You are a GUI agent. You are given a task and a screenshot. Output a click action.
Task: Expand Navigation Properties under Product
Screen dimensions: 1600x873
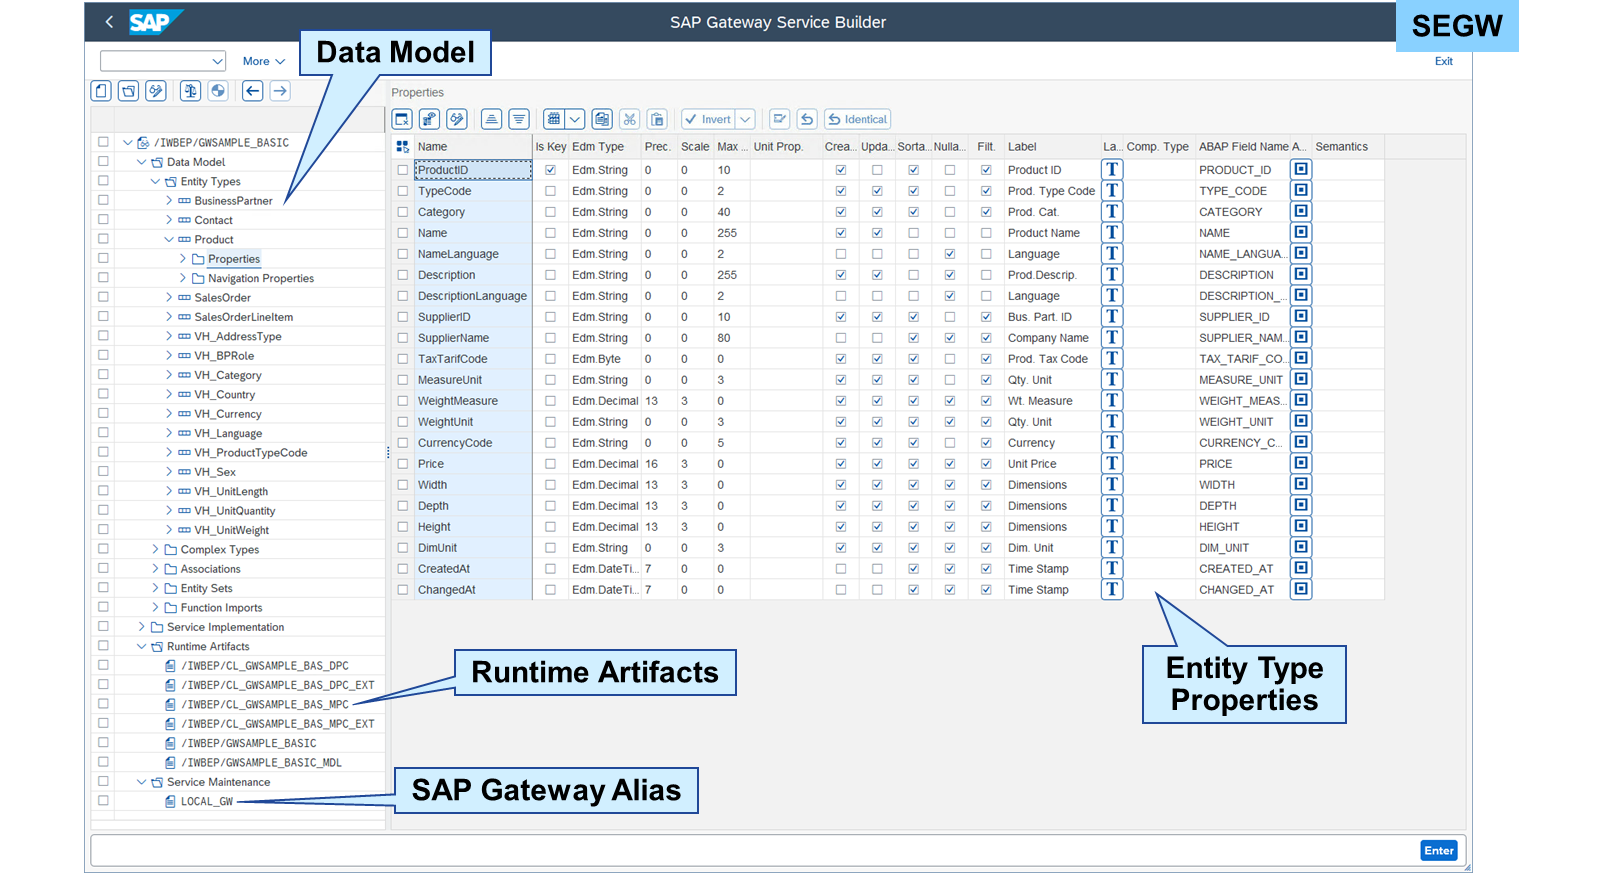[182, 278]
